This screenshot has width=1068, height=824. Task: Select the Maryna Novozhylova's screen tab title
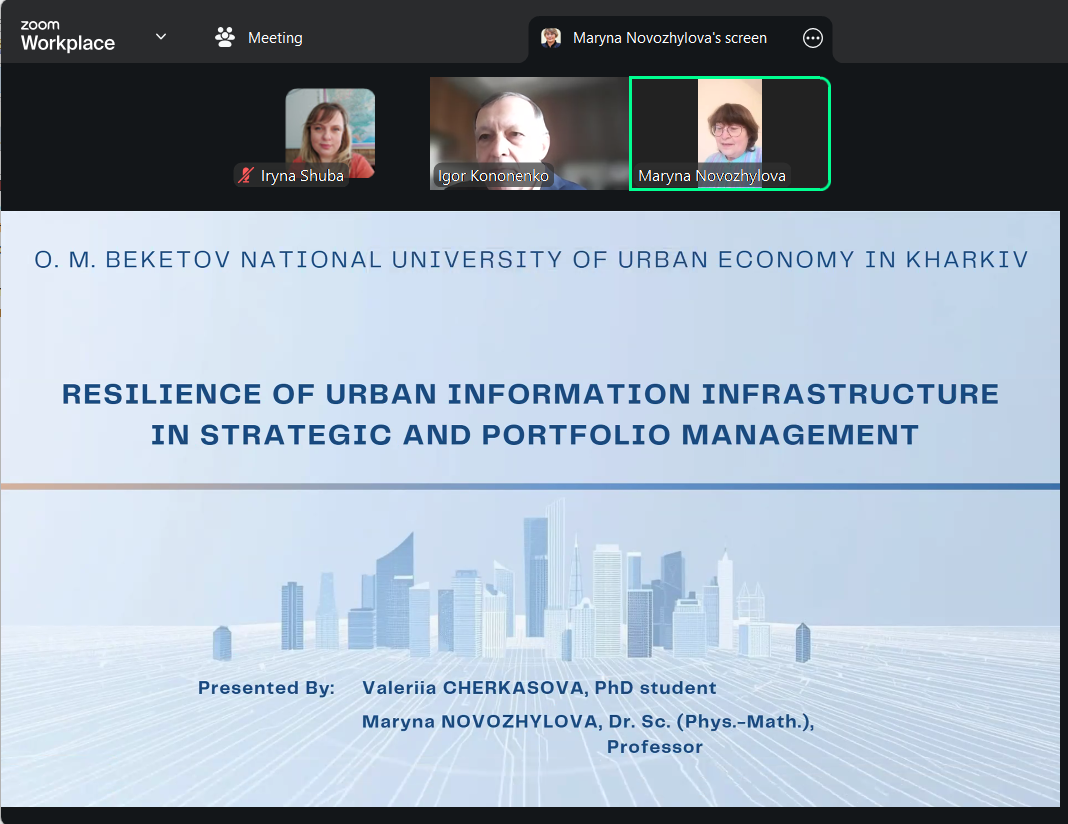pos(669,38)
